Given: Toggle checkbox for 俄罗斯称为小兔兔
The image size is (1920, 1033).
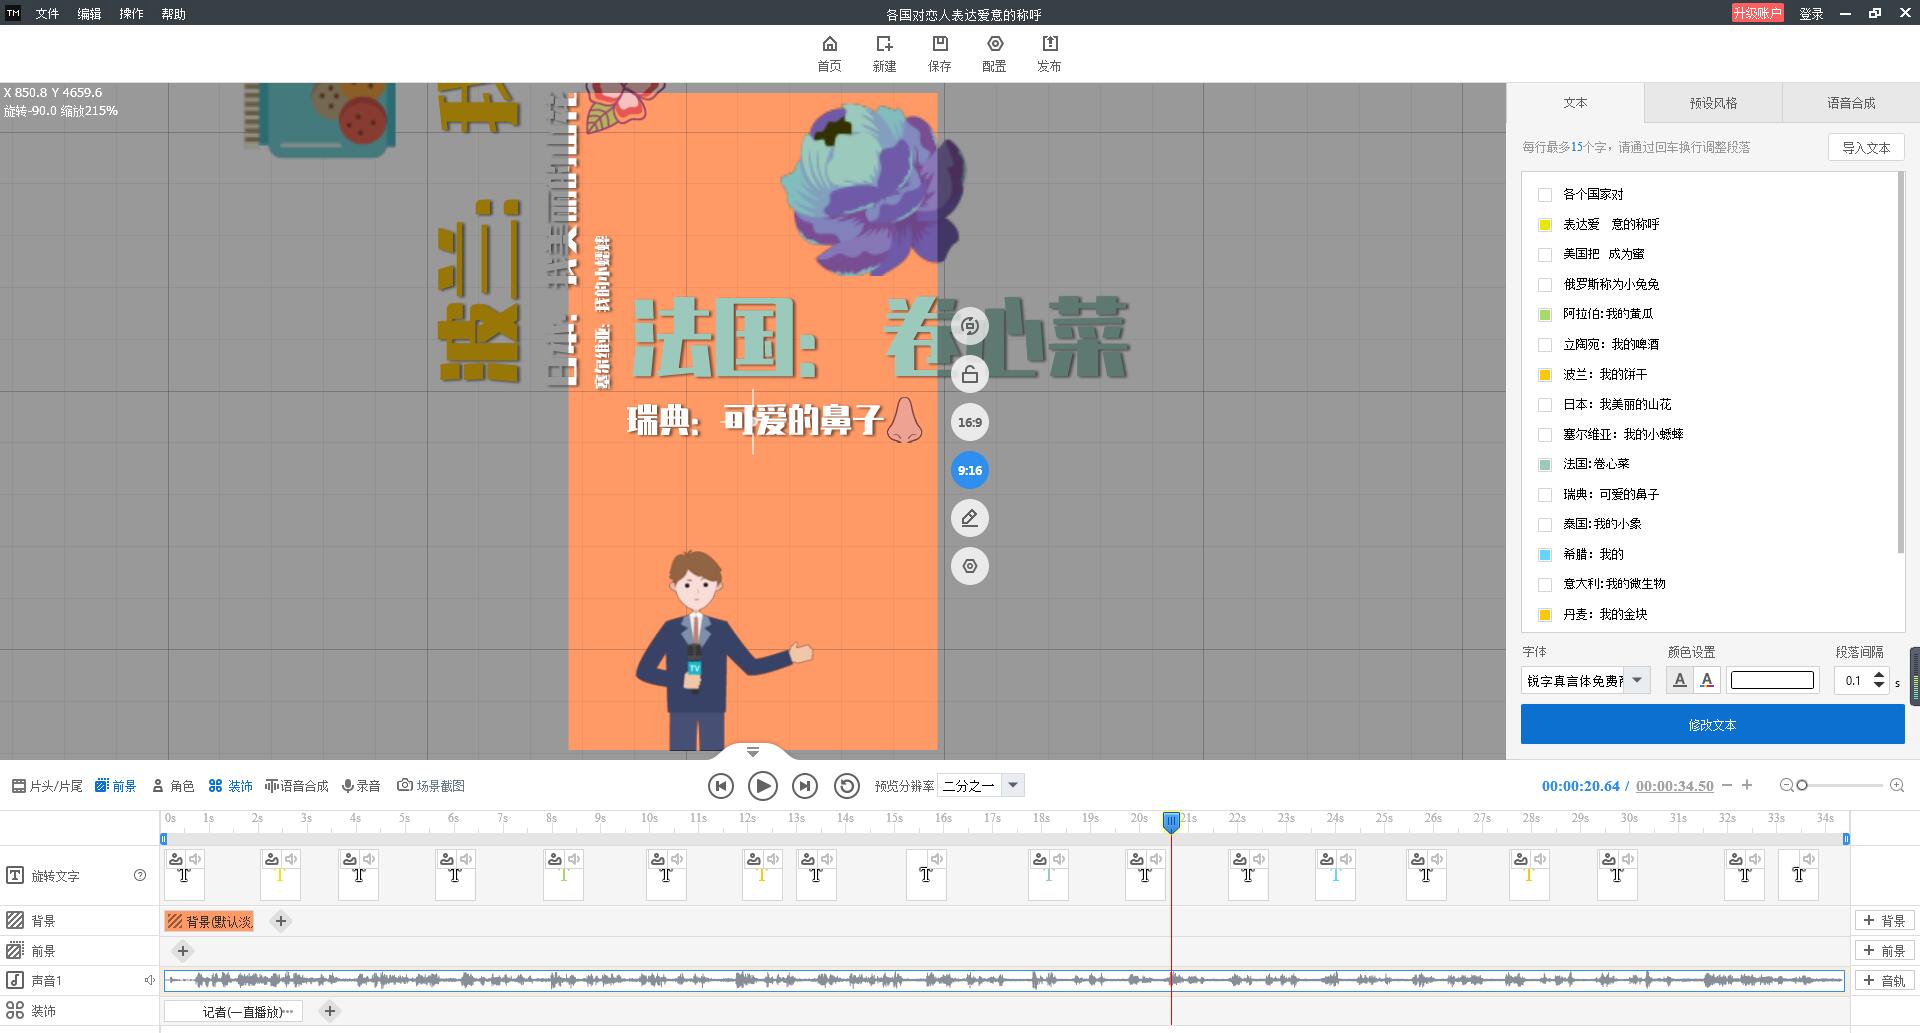Looking at the screenshot, I should pyautogui.click(x=1545, y=285).
